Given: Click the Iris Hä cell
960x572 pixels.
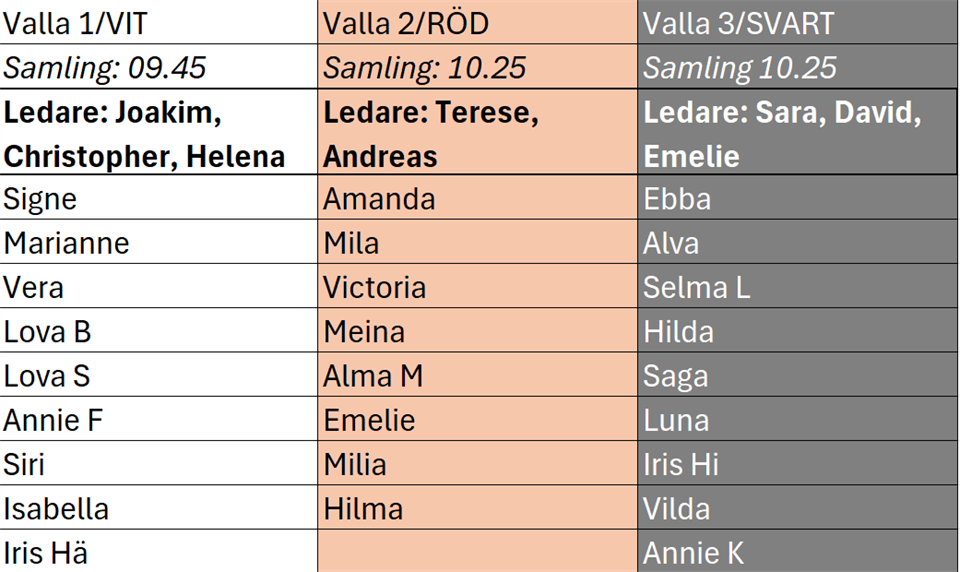Looking at the screenshot, I should point(159,551).
